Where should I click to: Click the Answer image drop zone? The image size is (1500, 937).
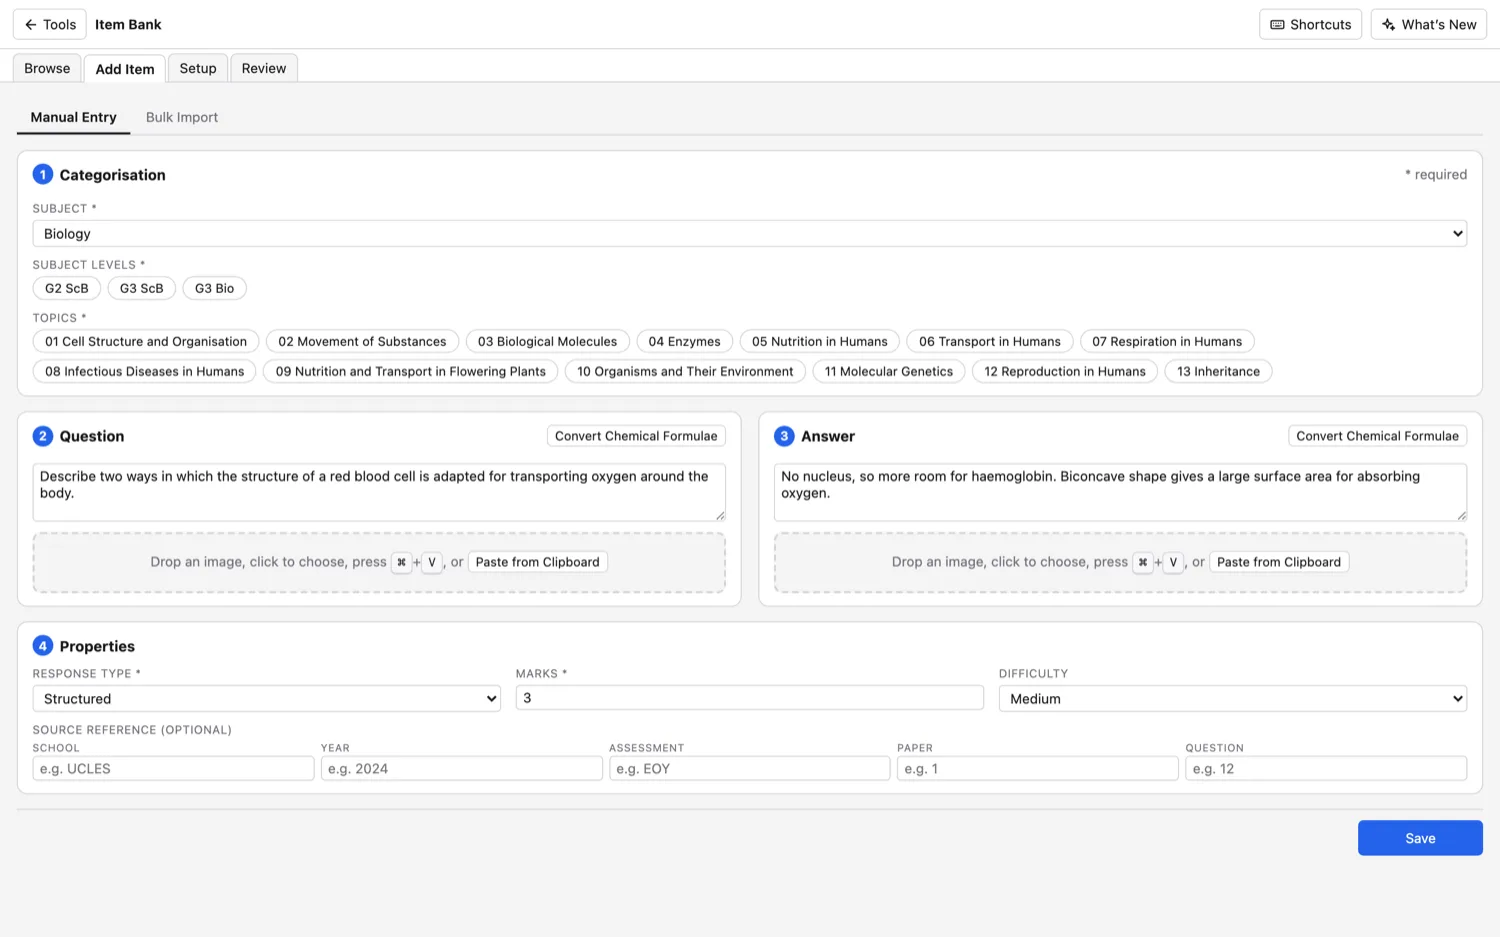tap(1120, 562)
